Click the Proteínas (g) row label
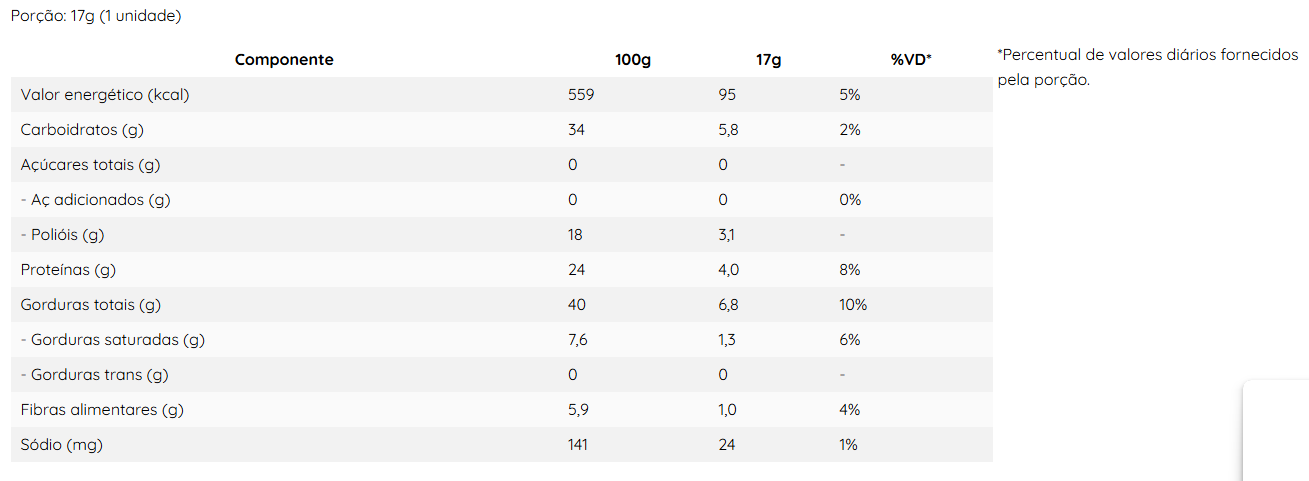Image resolution: width=1309 pixels, height=481 pixels. click(x=69, y=270)
